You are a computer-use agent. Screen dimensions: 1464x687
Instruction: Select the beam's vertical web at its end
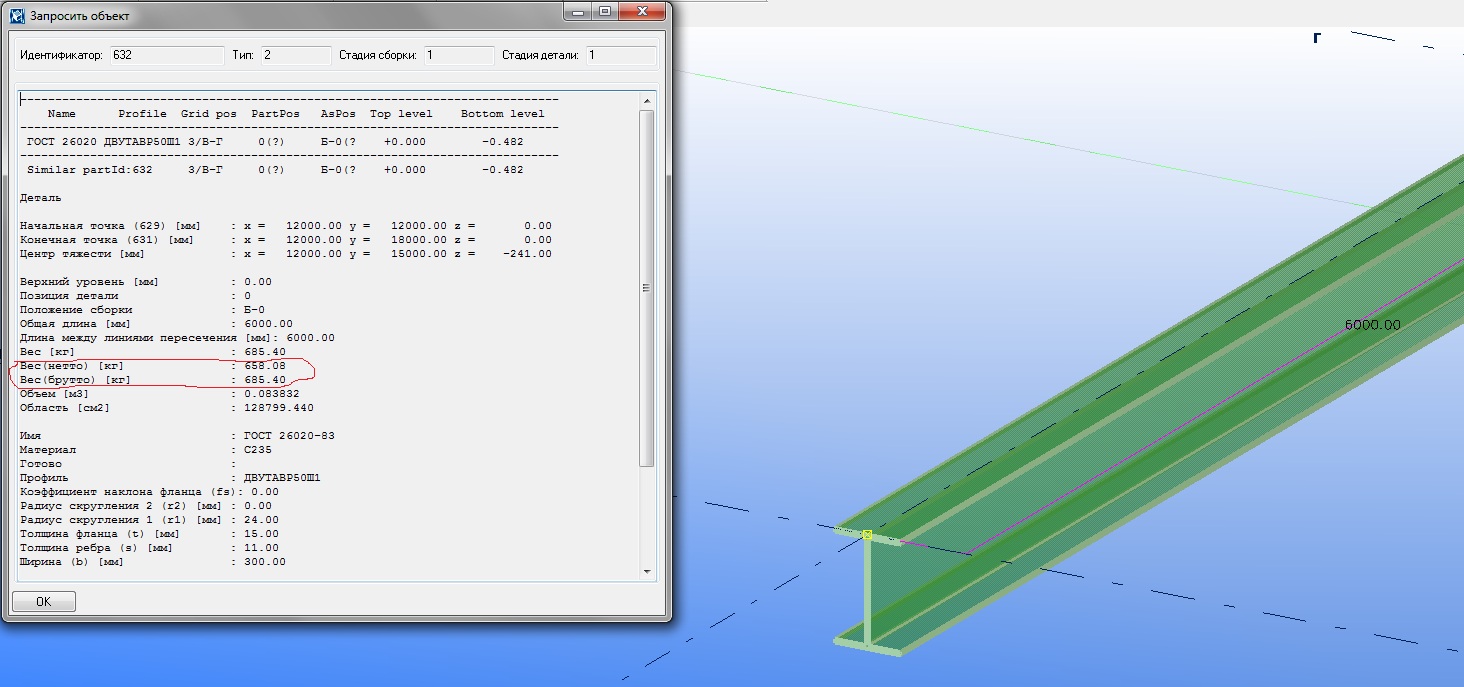pos(867,590)
